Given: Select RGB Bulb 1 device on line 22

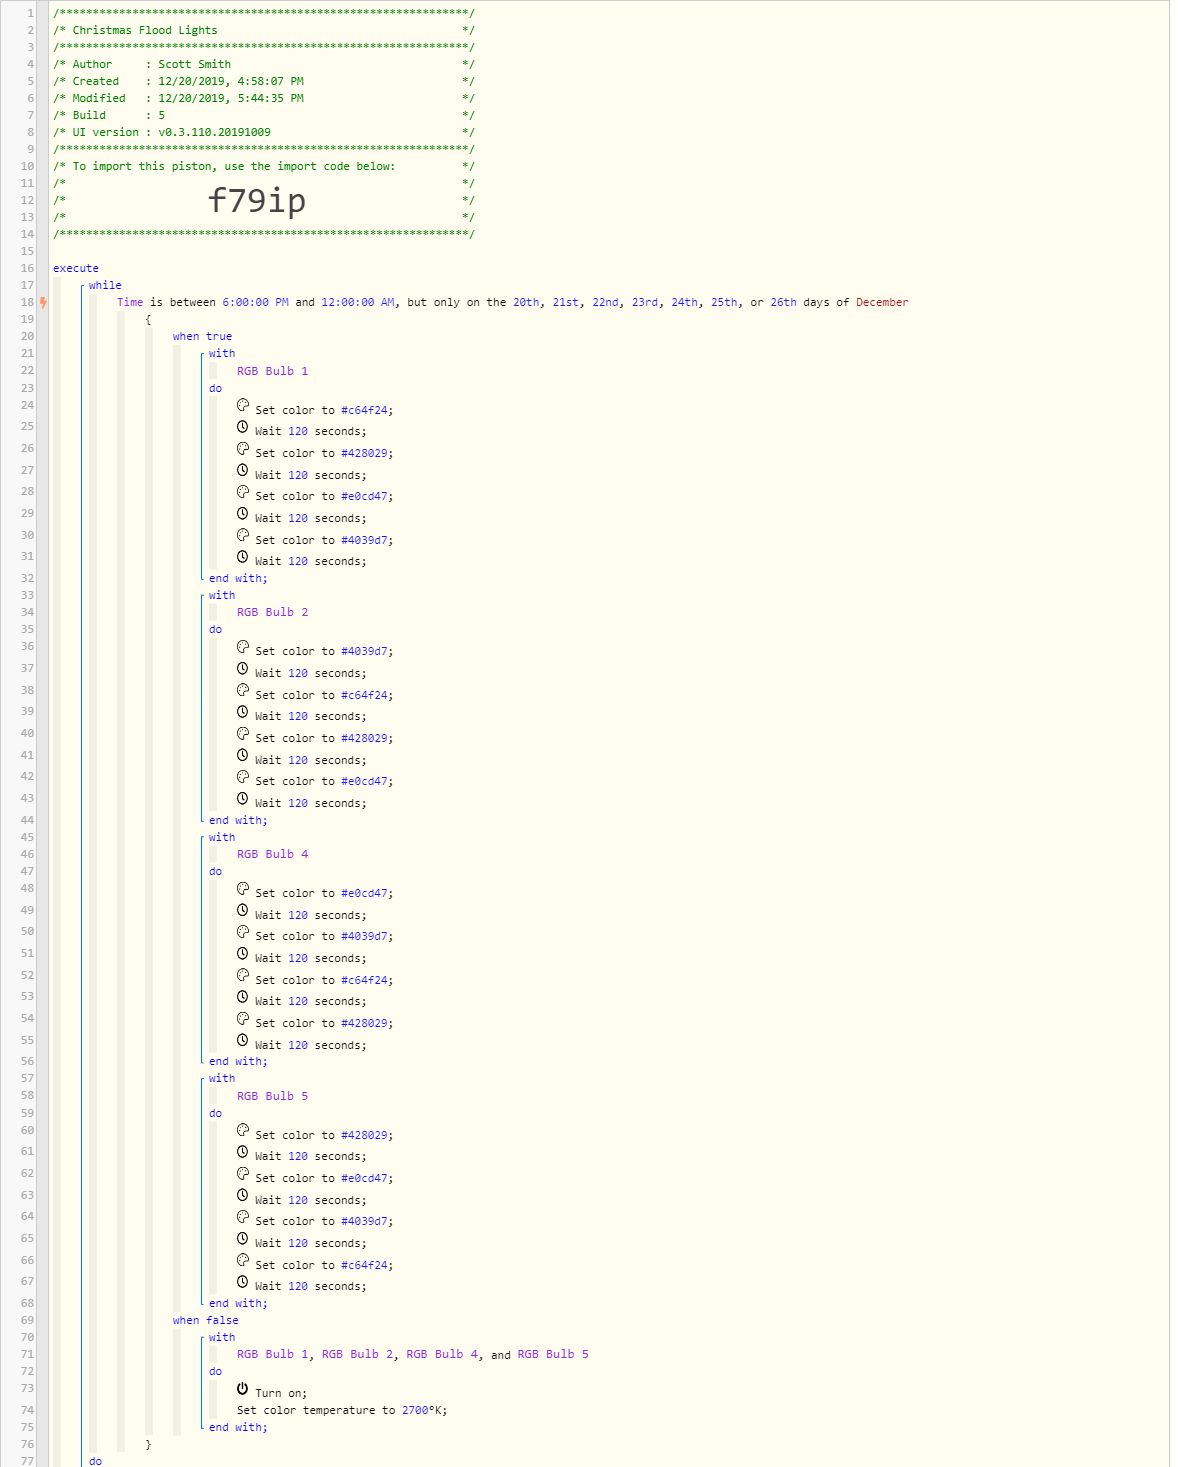Looking at the screenshot, I should (272, 371).
